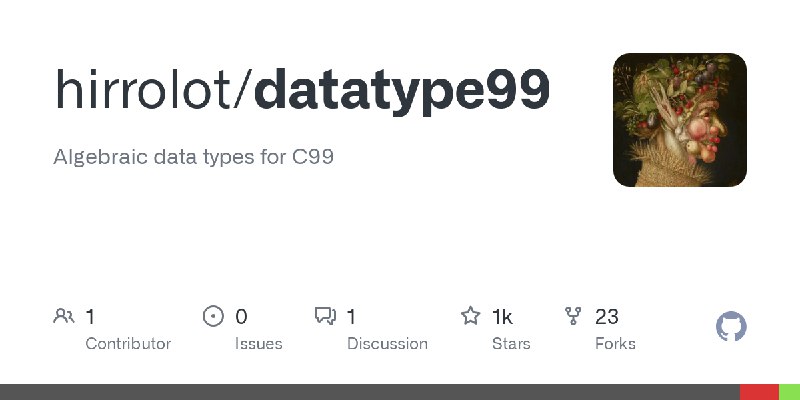Click the Issues circle-dot icon
The image size is (800, 400).
pos(213,316)
